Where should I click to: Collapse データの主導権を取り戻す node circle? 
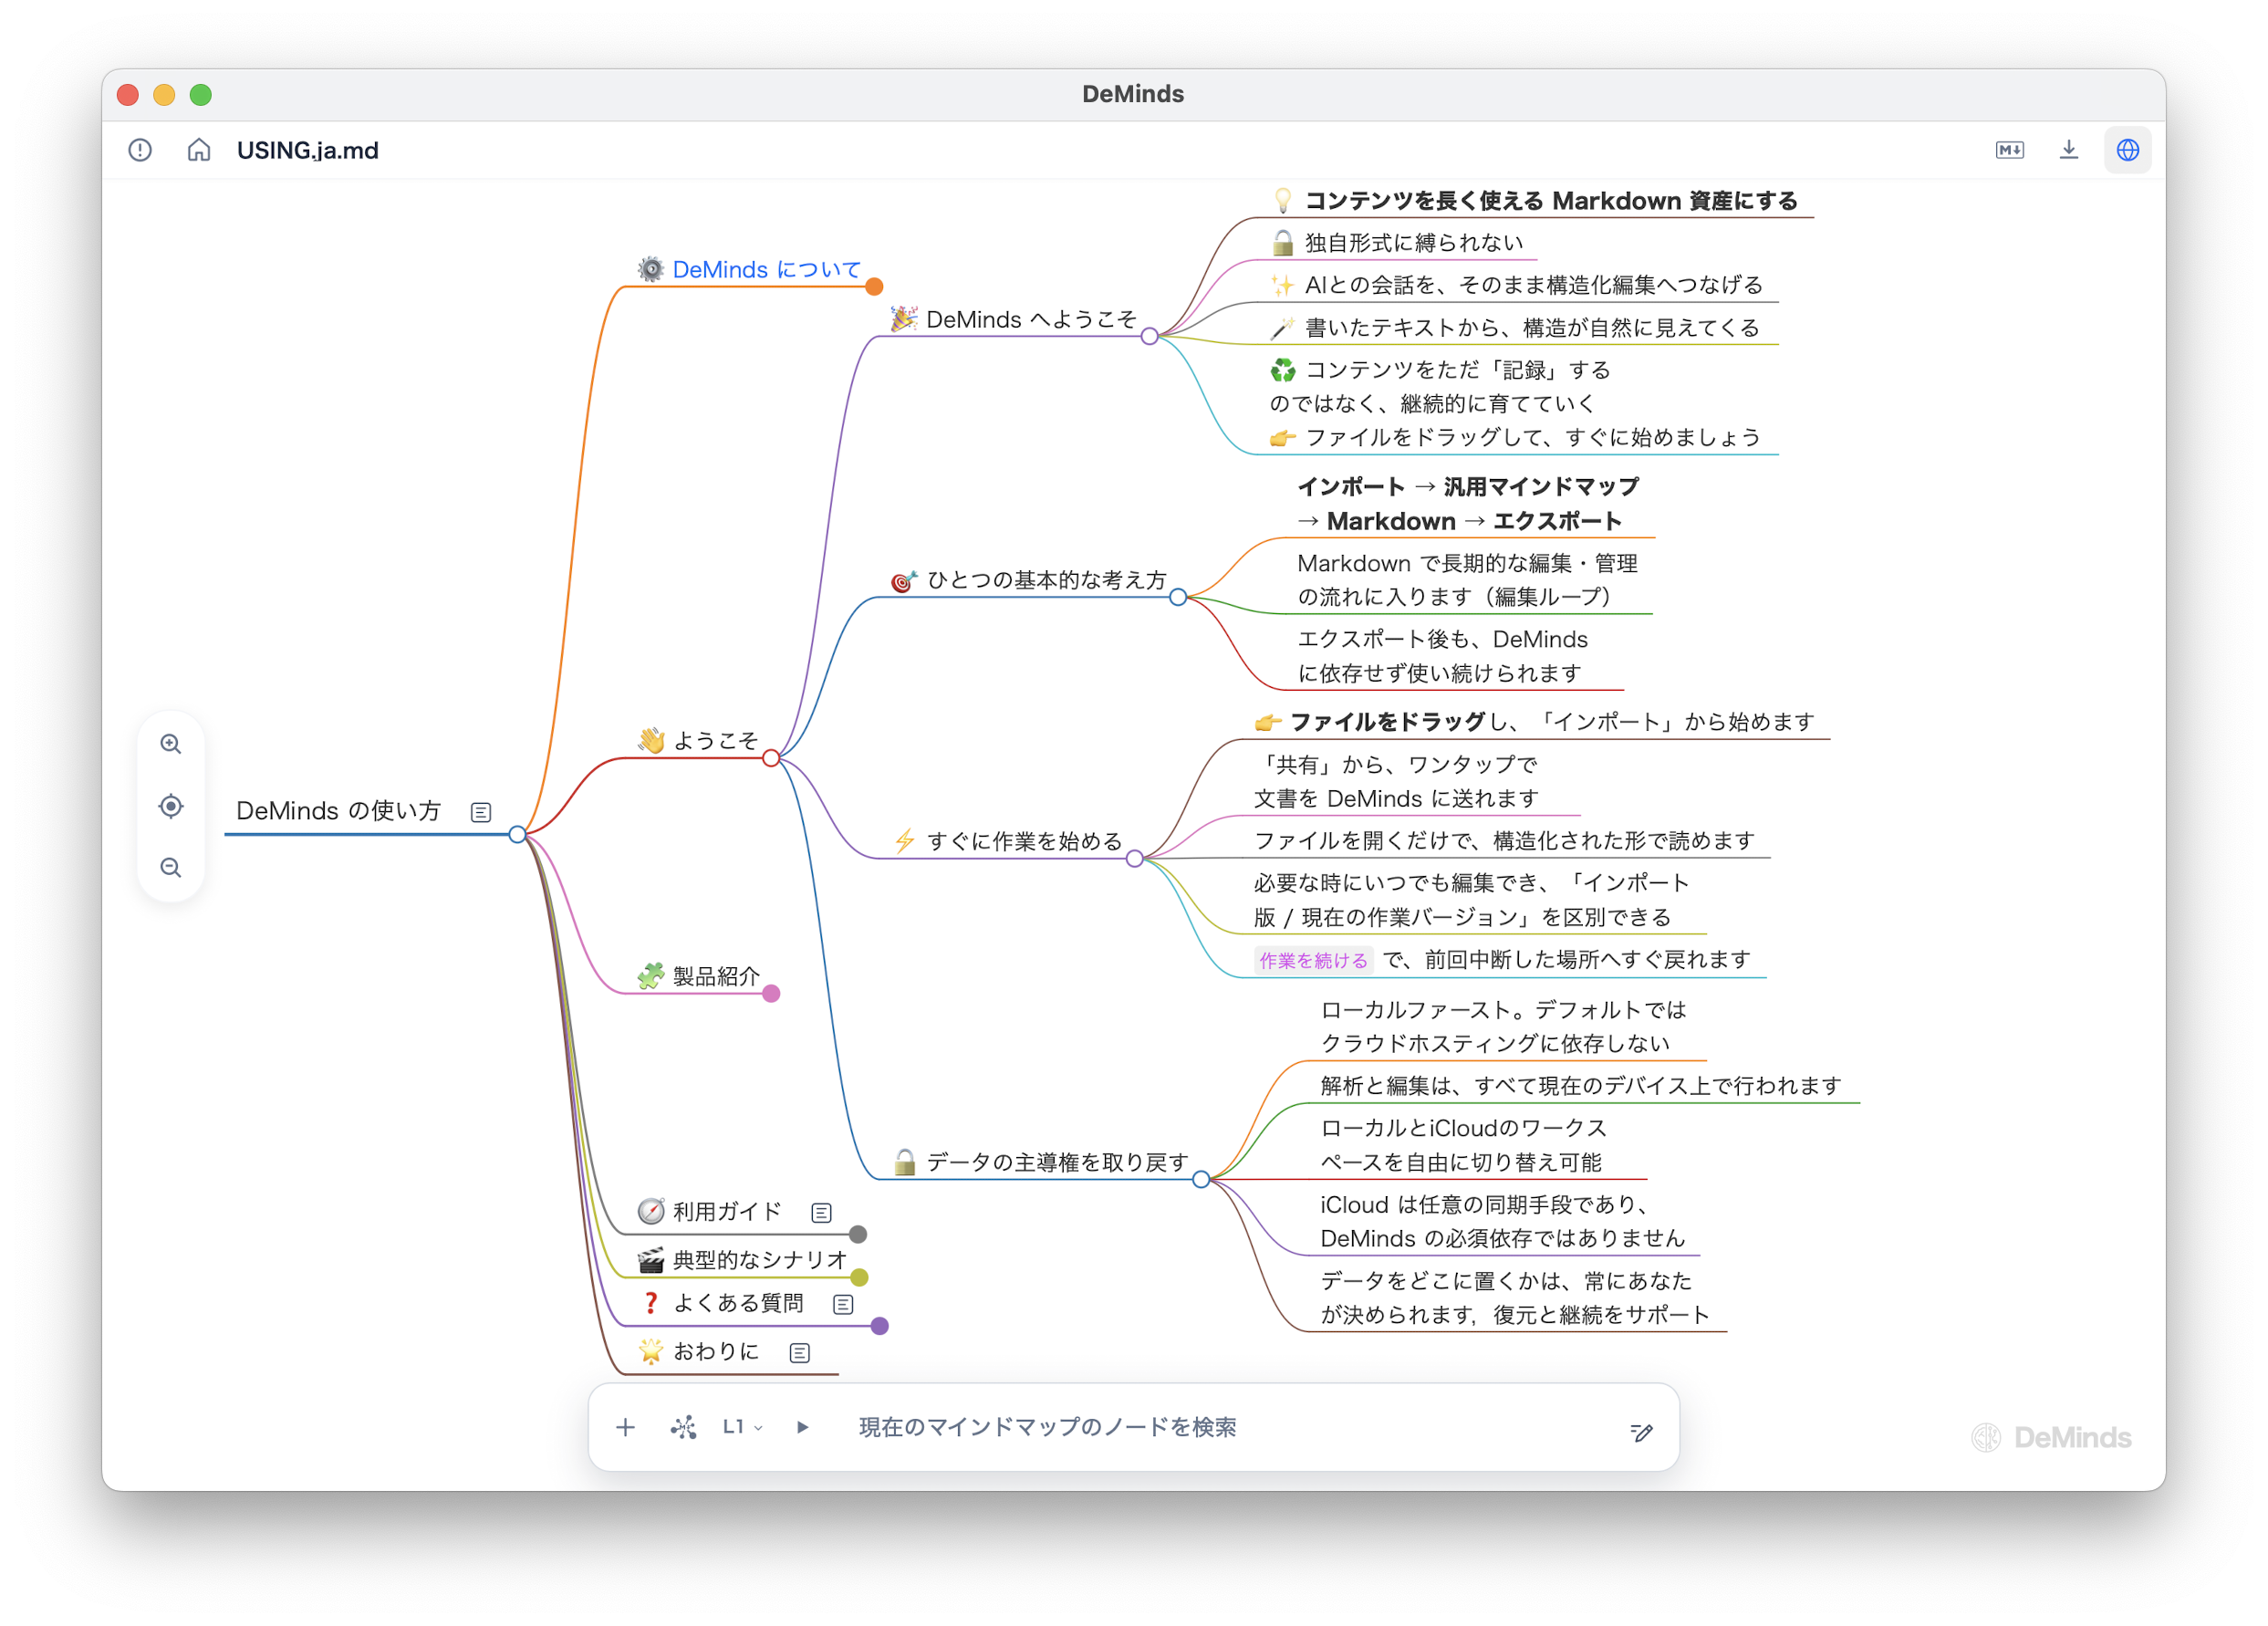1201,1179
